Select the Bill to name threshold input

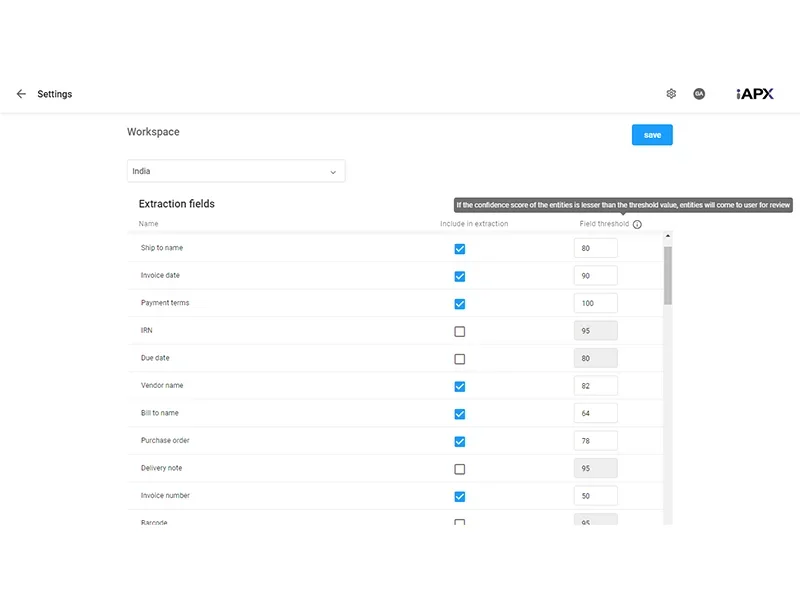pos(595,413)
